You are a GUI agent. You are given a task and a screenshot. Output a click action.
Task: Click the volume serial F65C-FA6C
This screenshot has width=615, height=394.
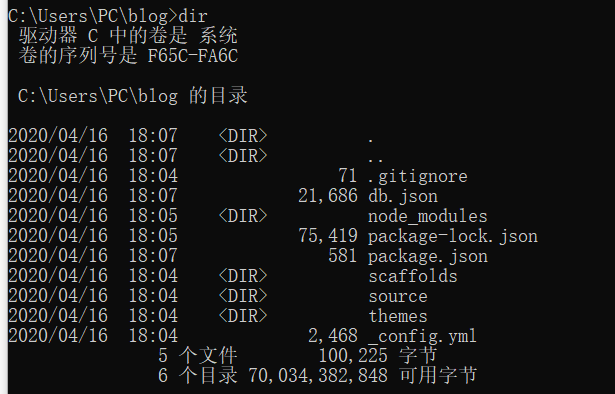(193, 56)
